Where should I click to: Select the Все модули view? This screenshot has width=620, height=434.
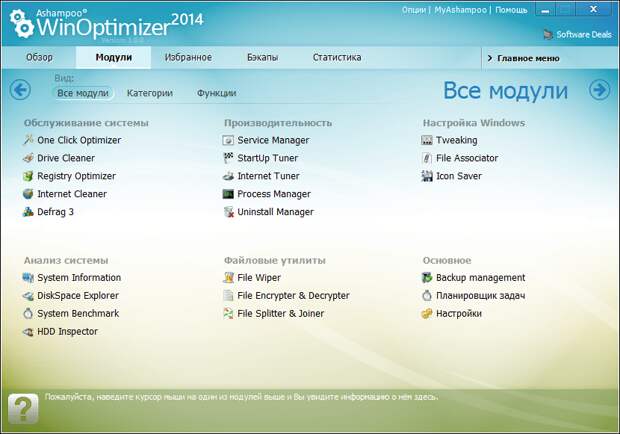click(x=83, y=93)
